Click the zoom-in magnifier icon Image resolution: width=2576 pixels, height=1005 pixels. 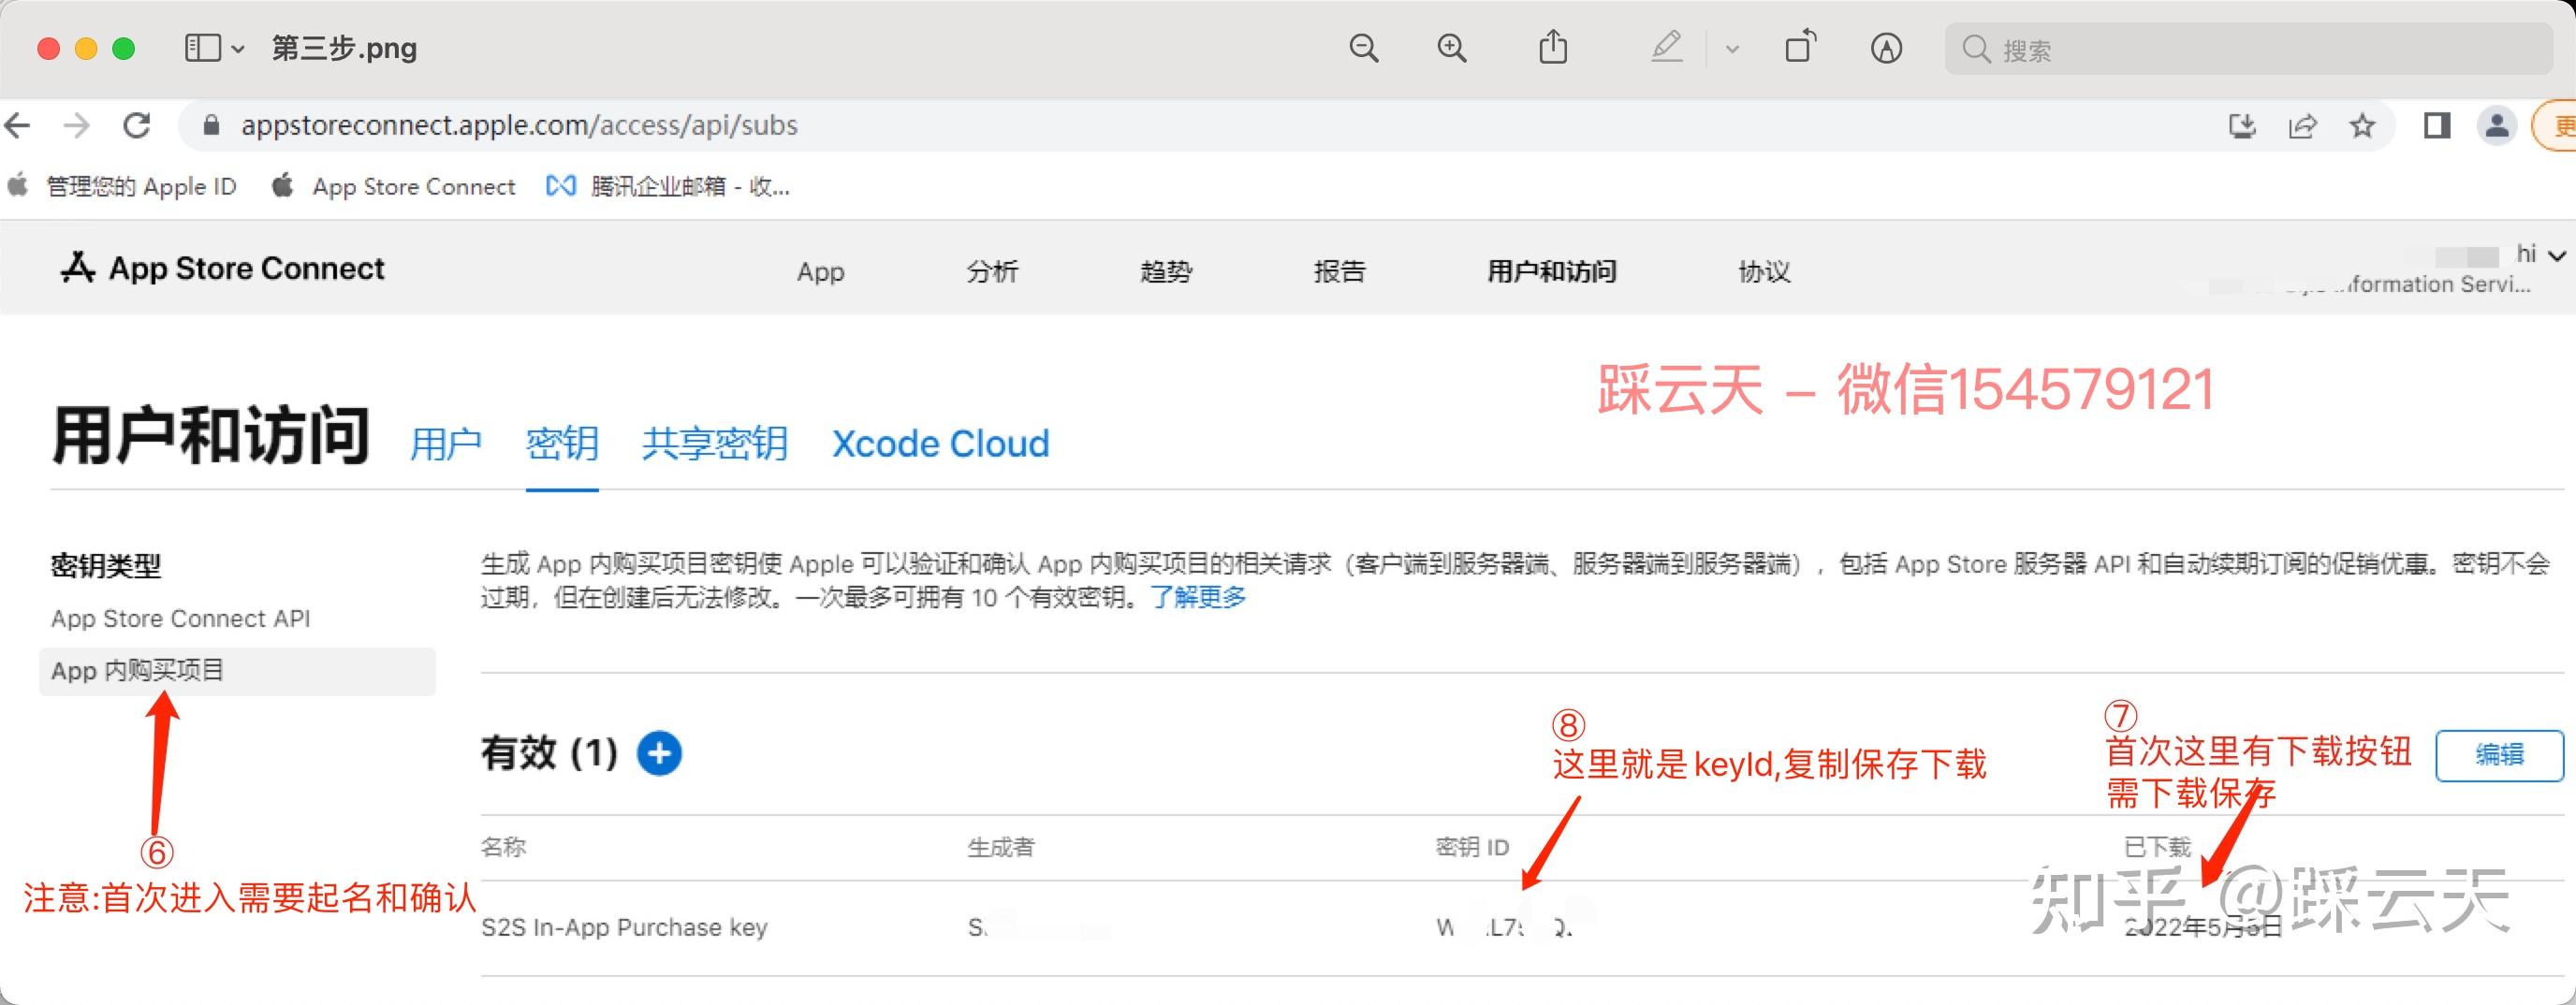(x=1451, y=48)
